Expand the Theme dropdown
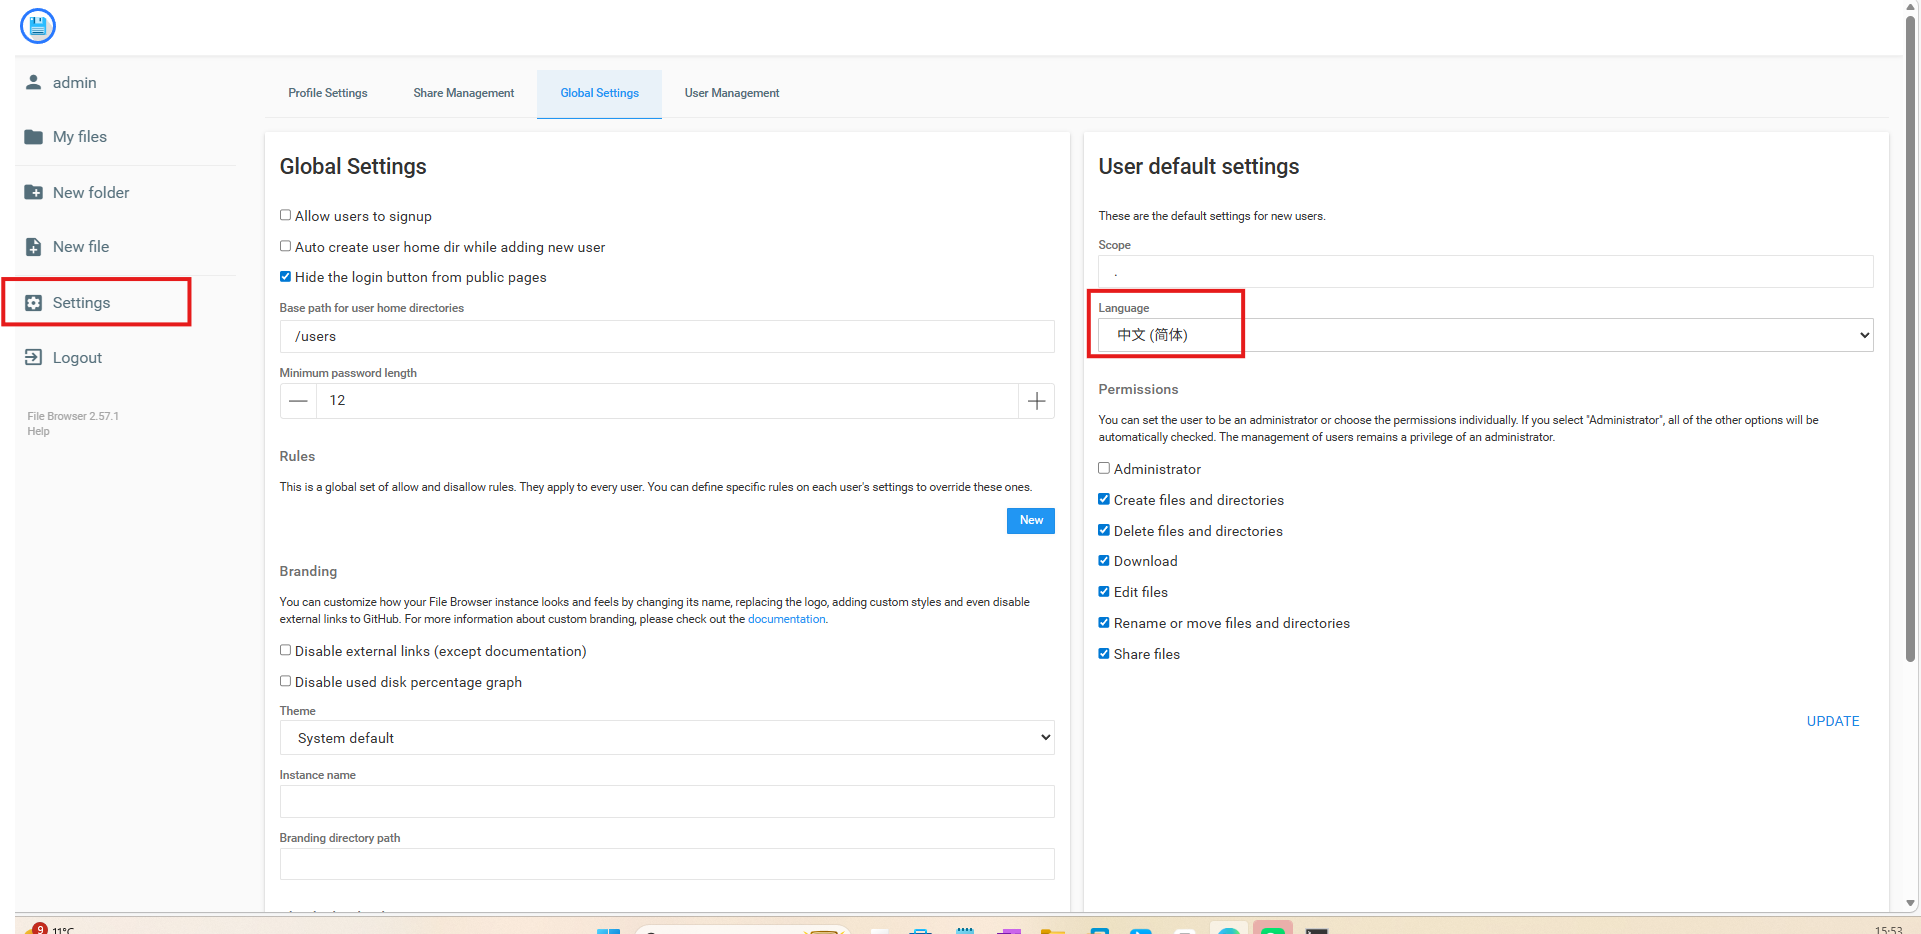This screenshot has width=1921, height=934. click(x=666, y=738)
